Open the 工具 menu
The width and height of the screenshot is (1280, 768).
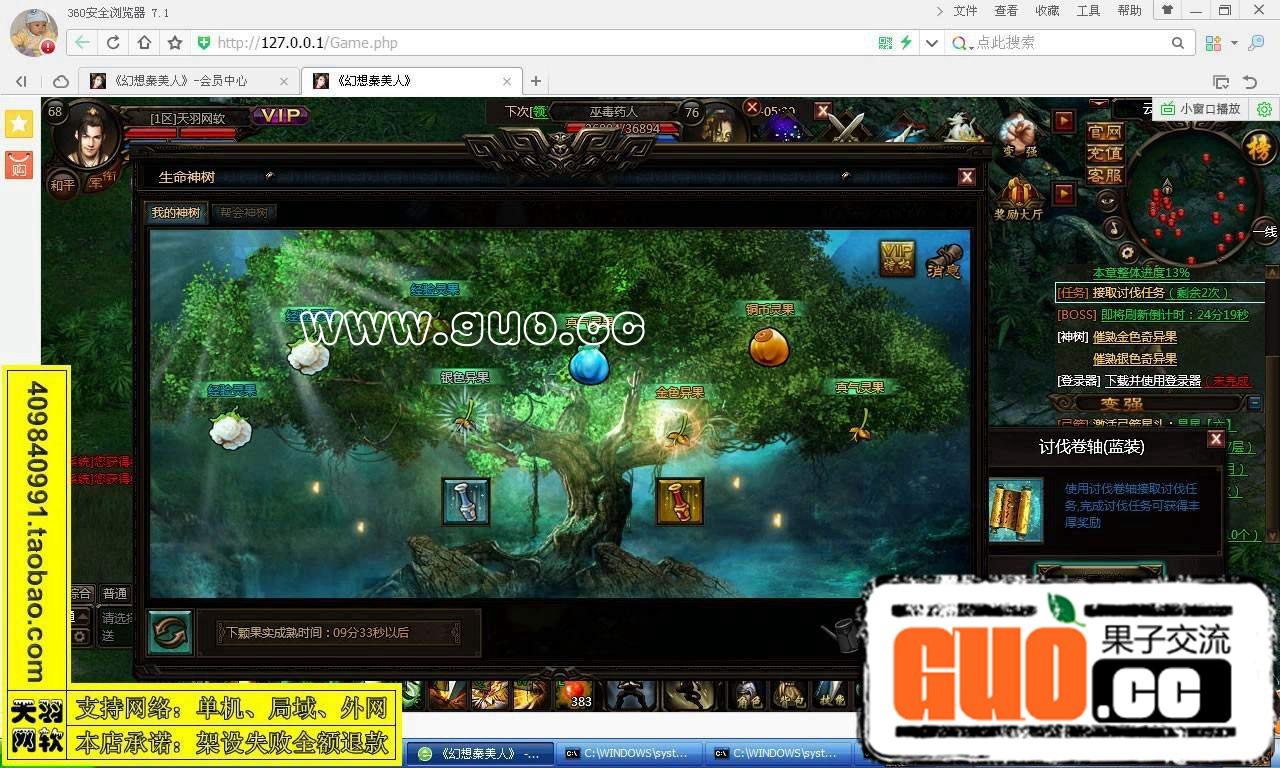pyautogui.click(x=1088, y=11)
